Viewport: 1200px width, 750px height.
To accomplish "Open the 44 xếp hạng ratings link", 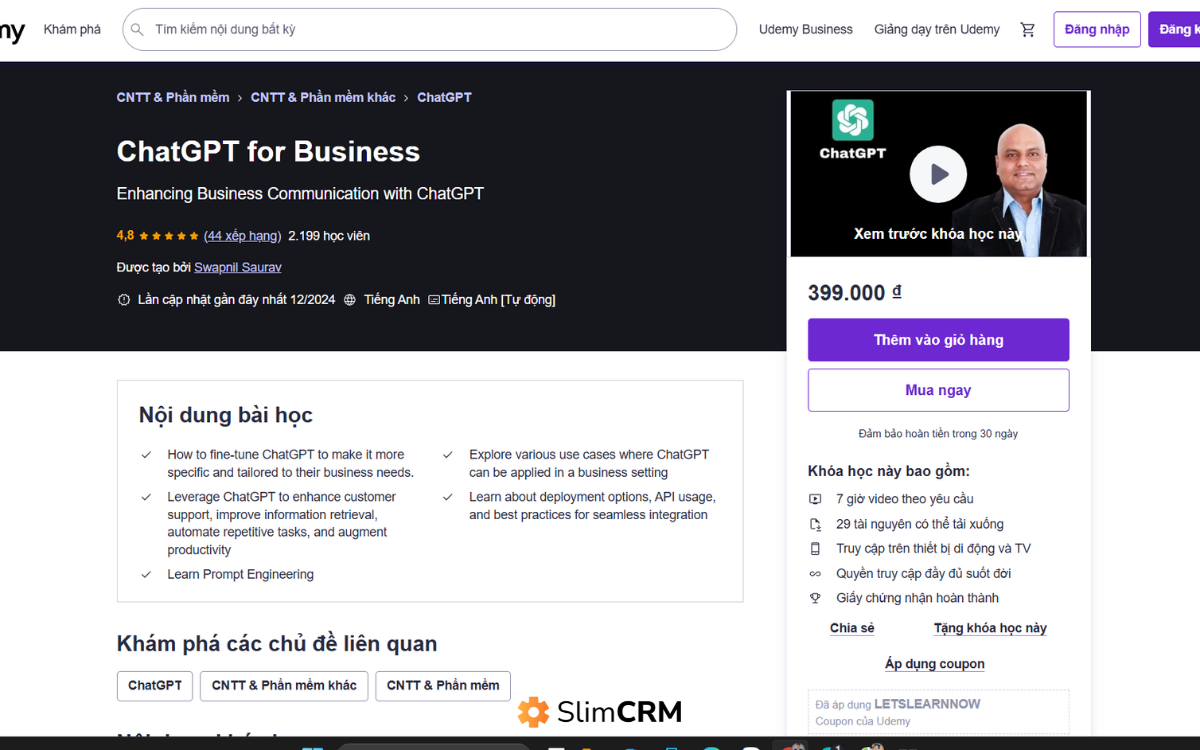I will (x=243, y=236).
